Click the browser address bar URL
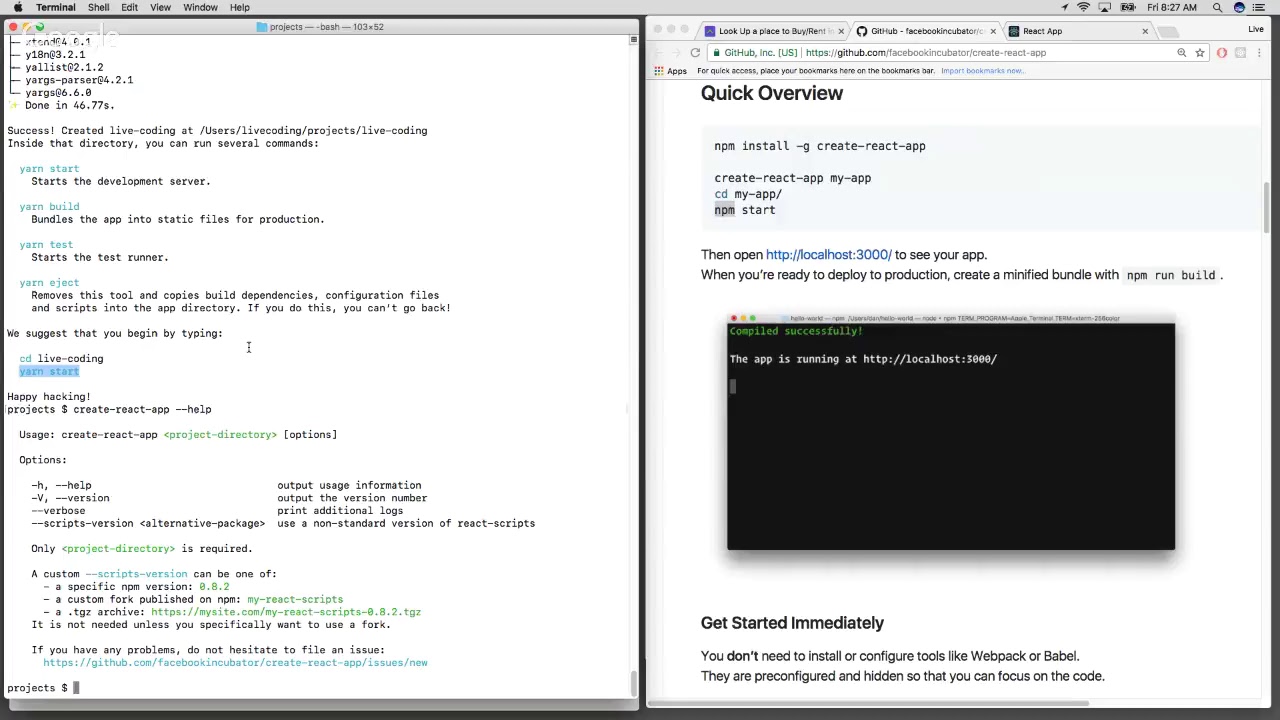The width and height of the screenshot is (1280, 720). [x=925, y=53]
